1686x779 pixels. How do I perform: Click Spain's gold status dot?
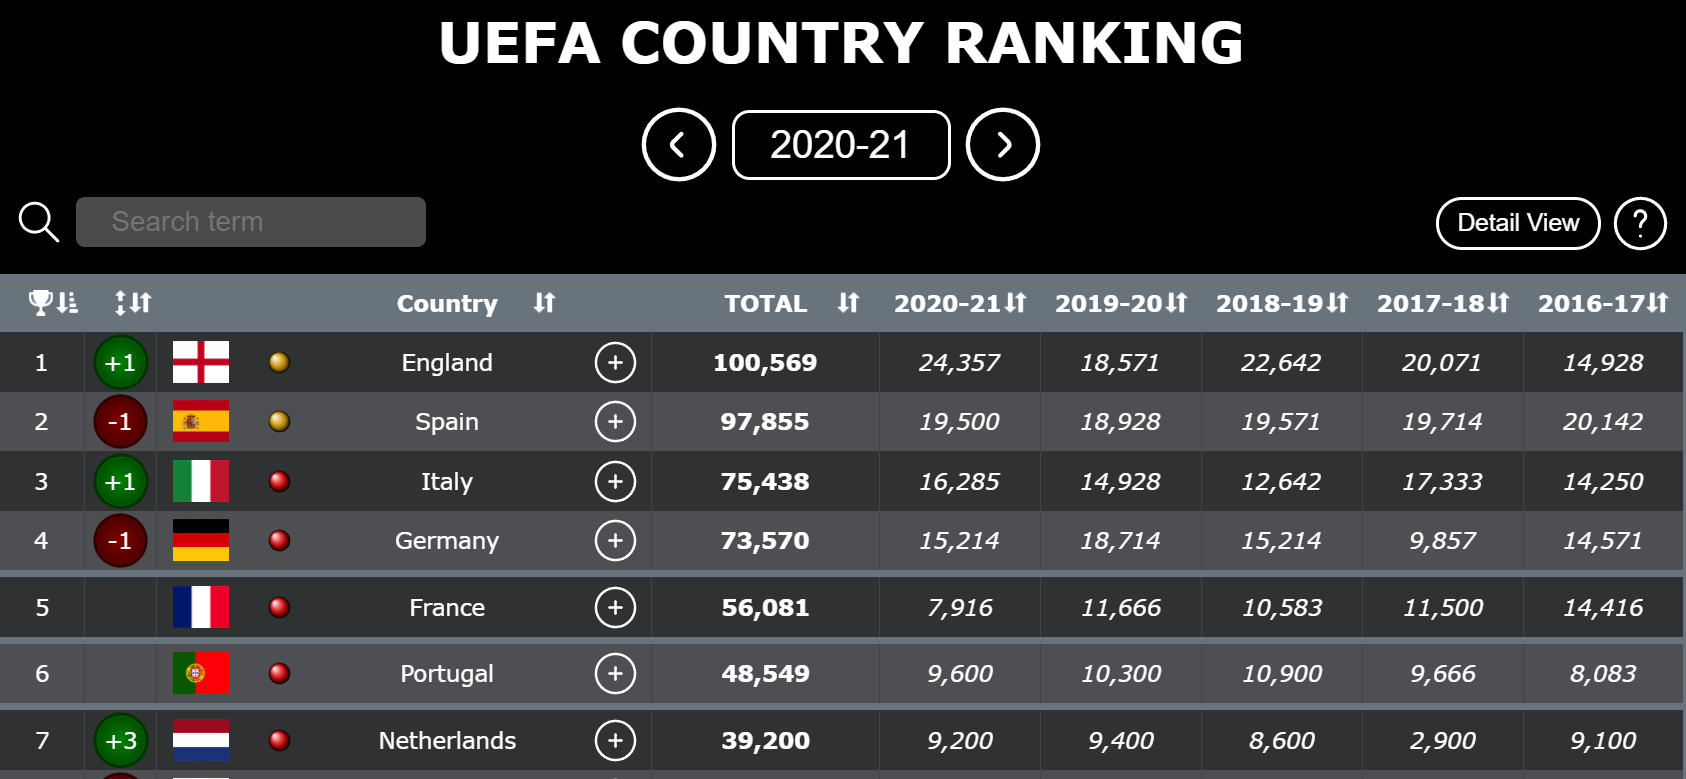280,421
